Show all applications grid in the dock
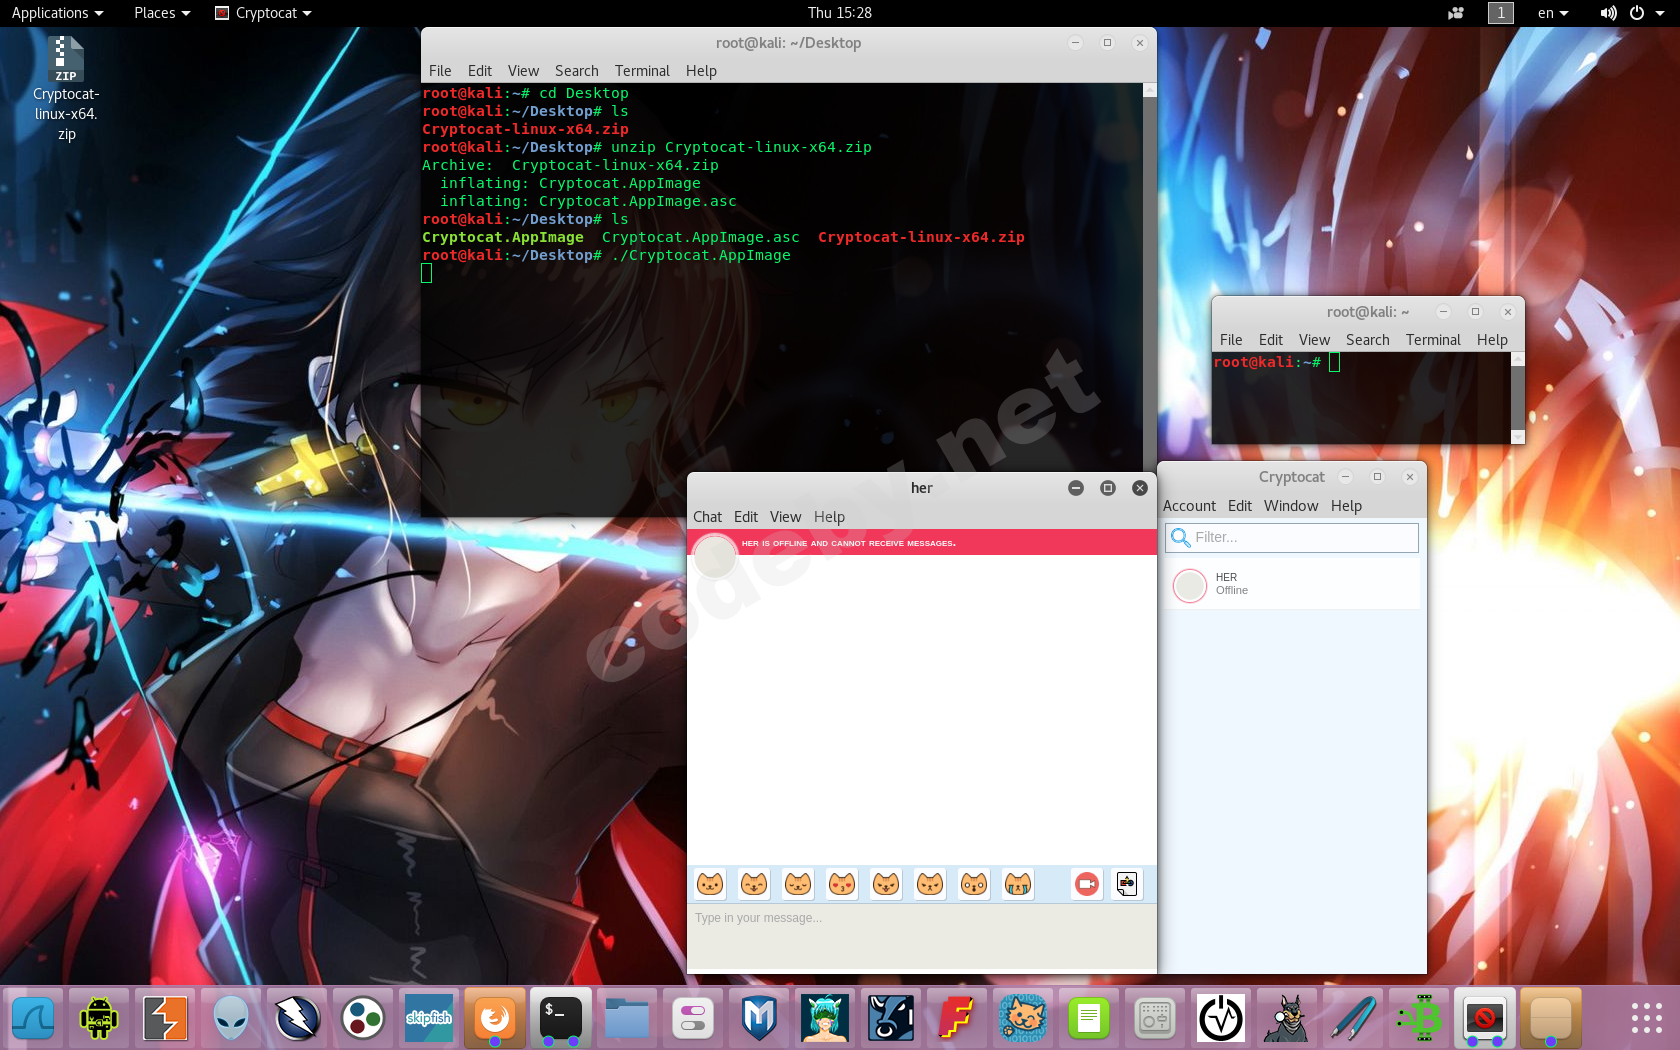This screenshot has width=1680, height=1050. point(1646,1019)
